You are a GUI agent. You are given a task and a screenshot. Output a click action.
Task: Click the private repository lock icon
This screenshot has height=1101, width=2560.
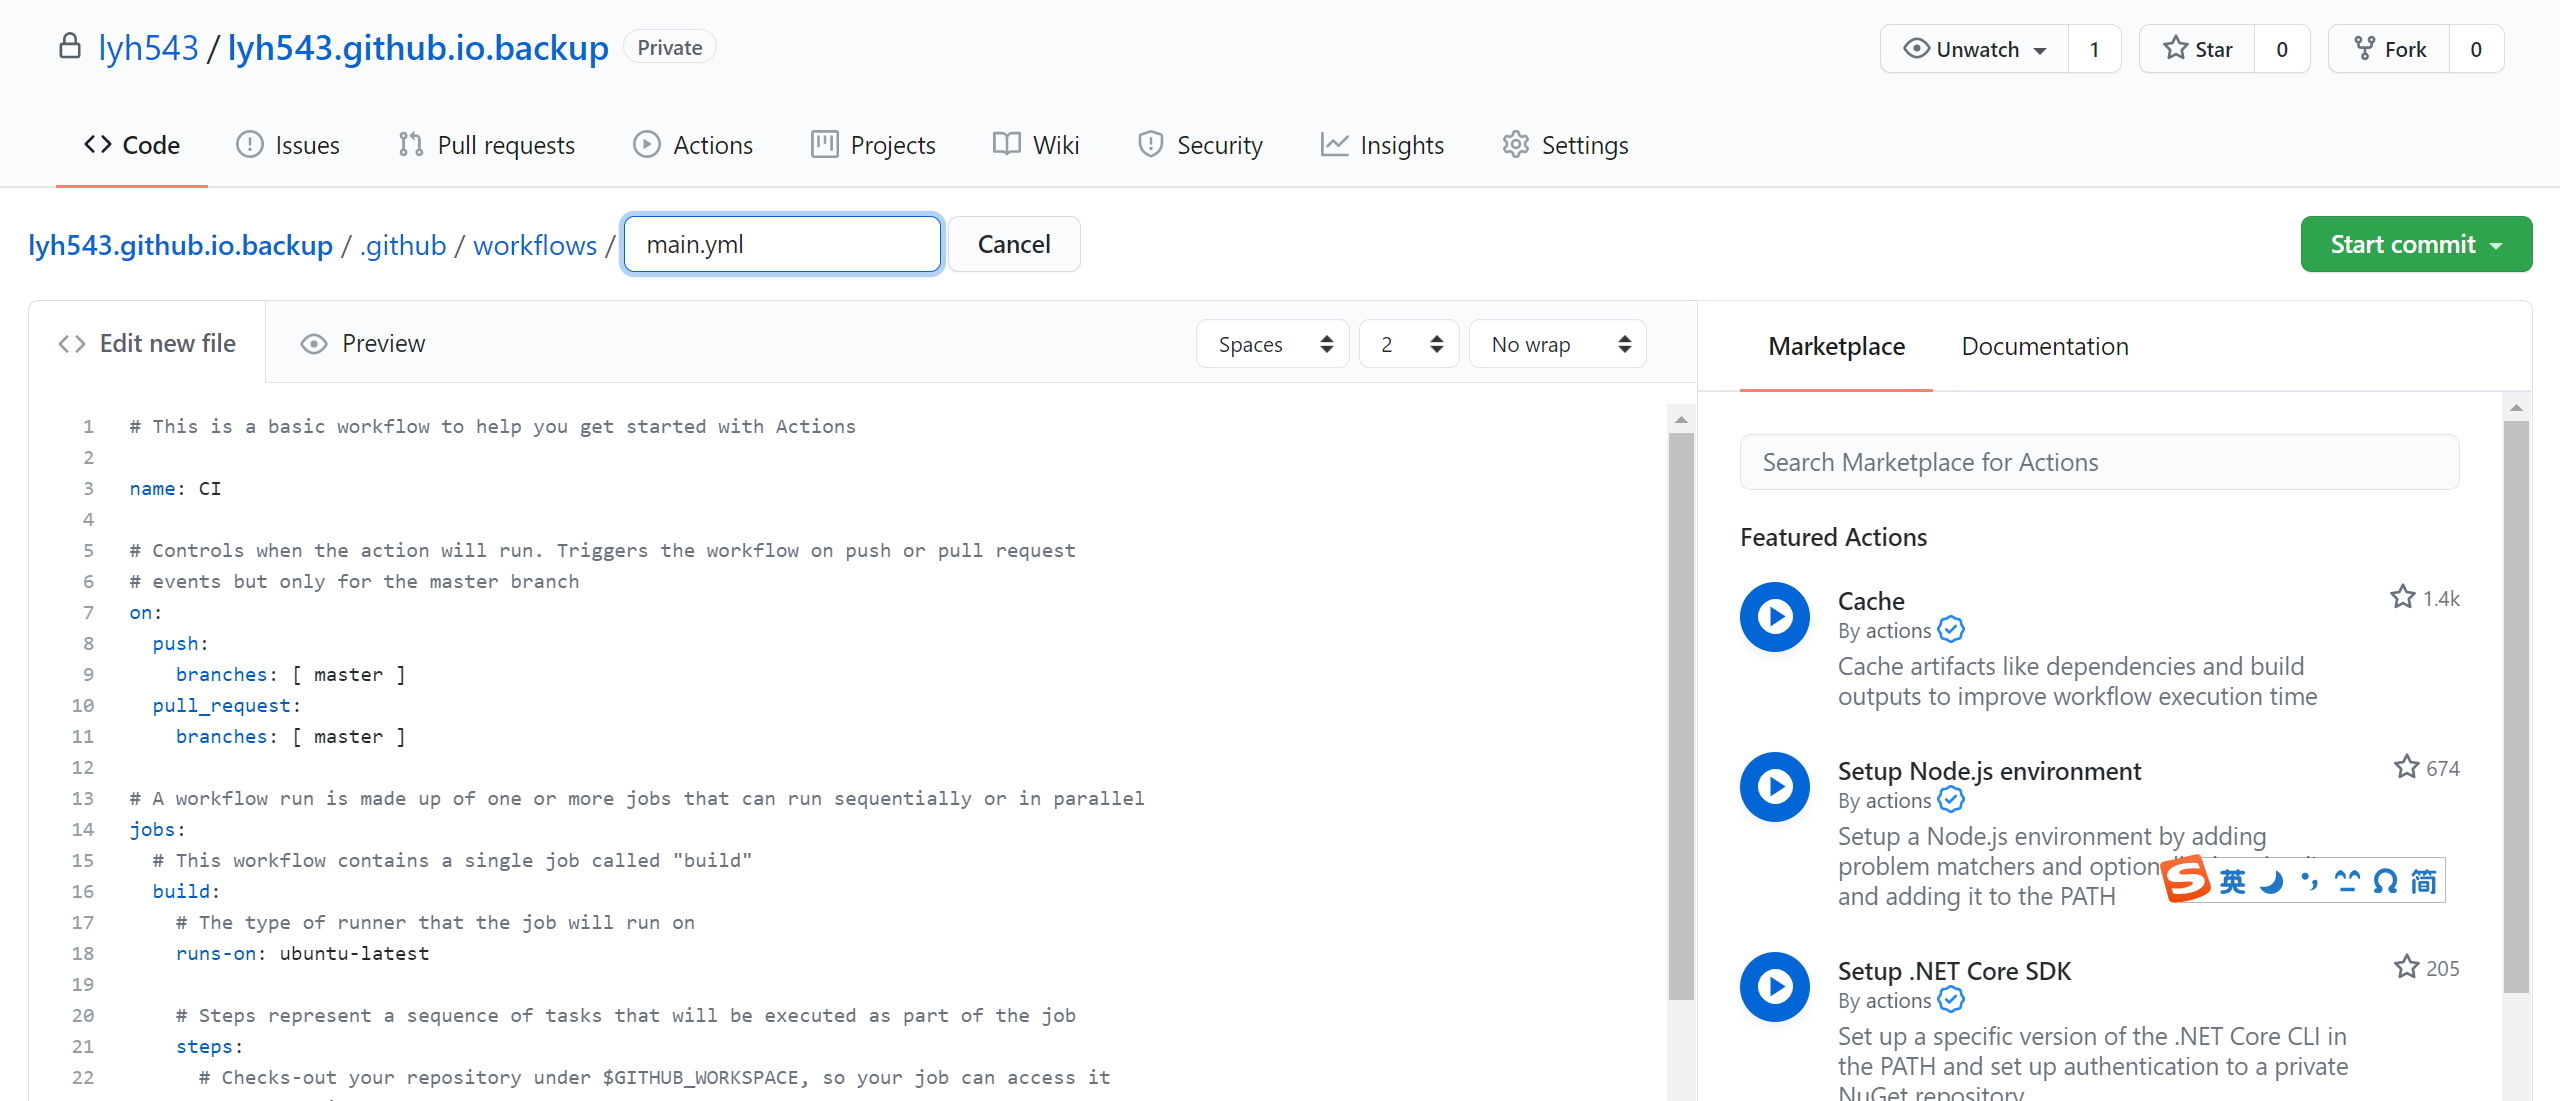[x=69, y=46]
